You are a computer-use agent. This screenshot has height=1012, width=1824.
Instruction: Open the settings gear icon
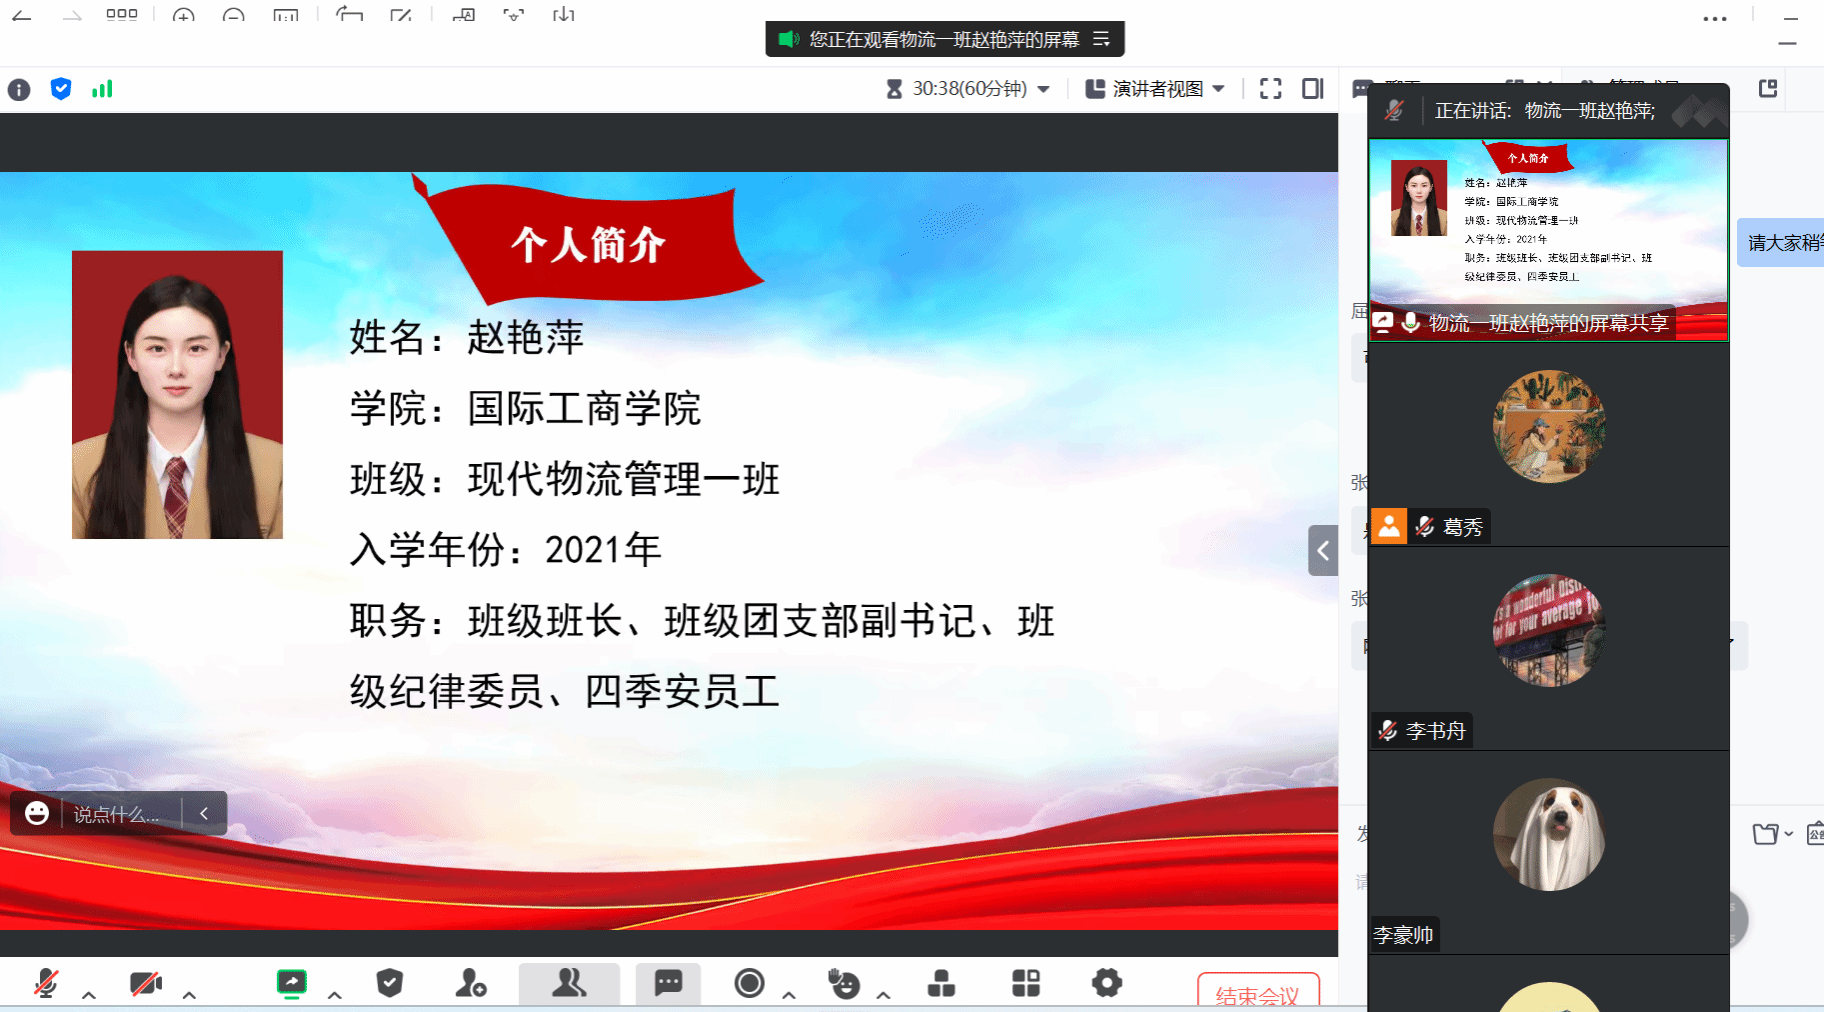tap(1106, 984)
